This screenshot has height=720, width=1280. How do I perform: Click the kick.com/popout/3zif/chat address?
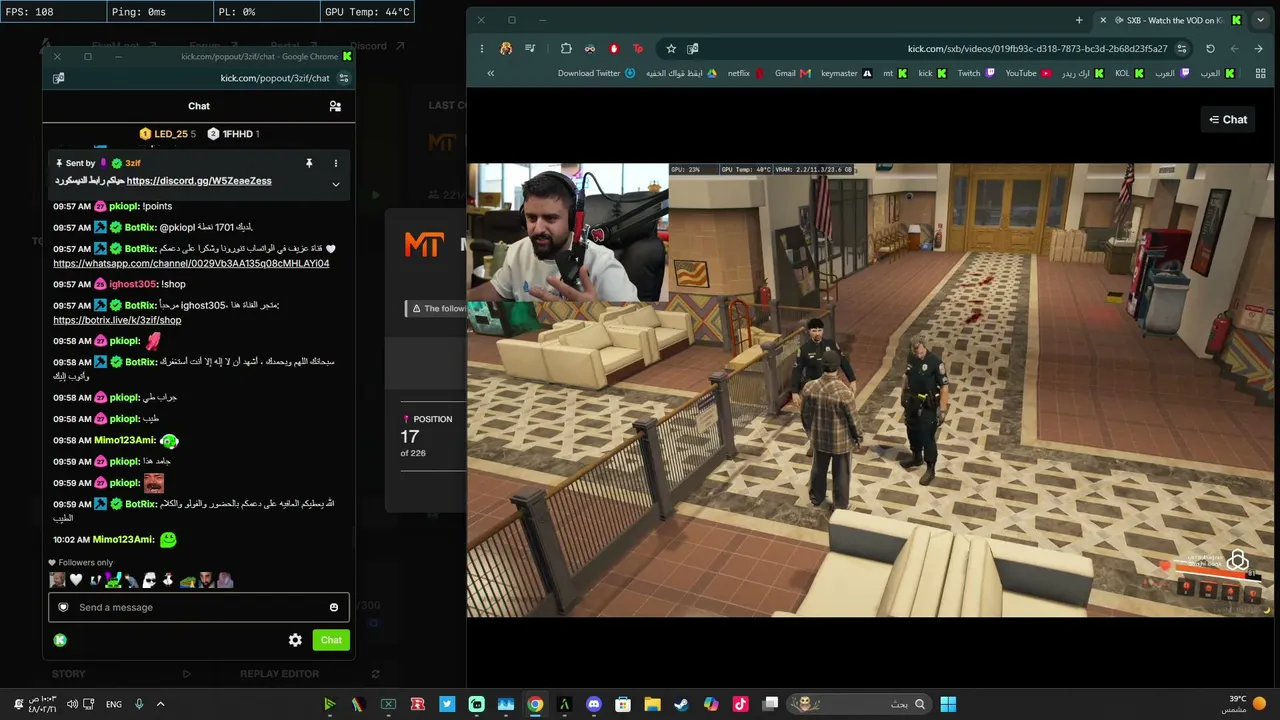click(x=275, y=78)
